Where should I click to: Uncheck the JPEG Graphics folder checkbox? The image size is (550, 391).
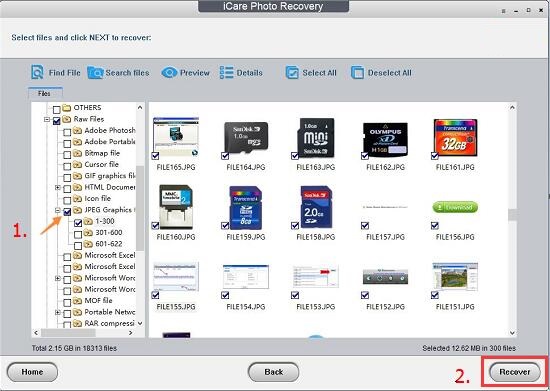pos(67,212)
